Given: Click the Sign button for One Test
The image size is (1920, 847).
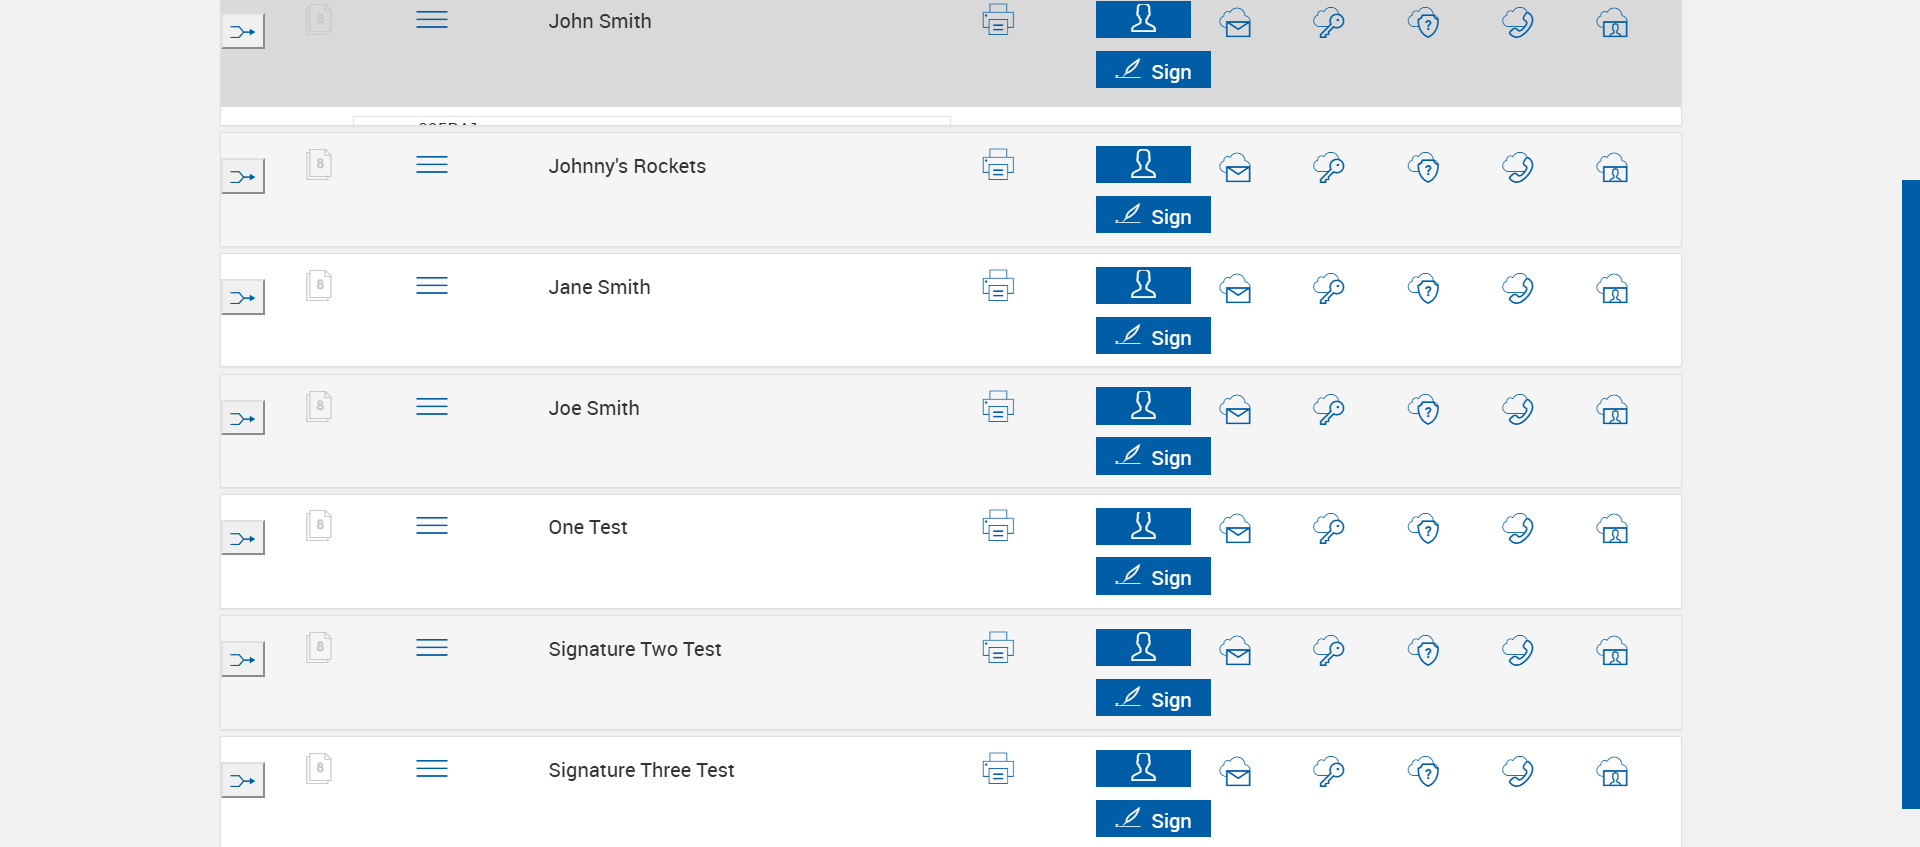Looking at the screenshot, I should pyautogui.click(x=1153, y=577).
